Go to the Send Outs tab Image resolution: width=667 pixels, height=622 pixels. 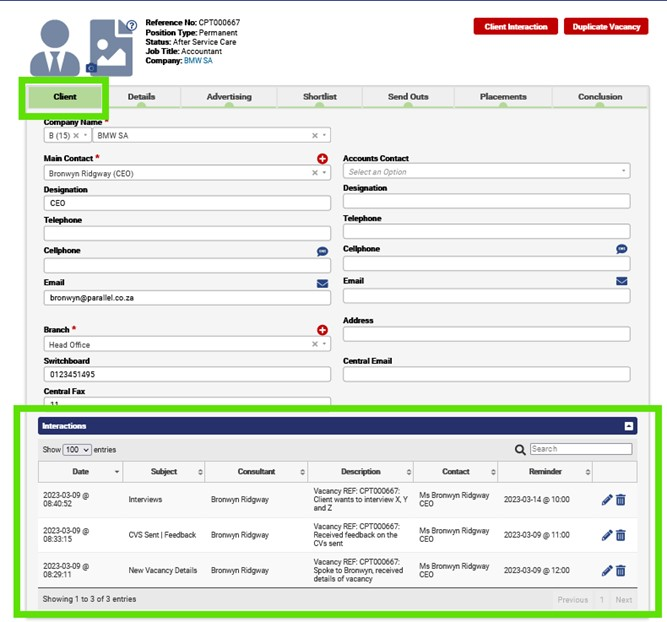click(408, 97)
